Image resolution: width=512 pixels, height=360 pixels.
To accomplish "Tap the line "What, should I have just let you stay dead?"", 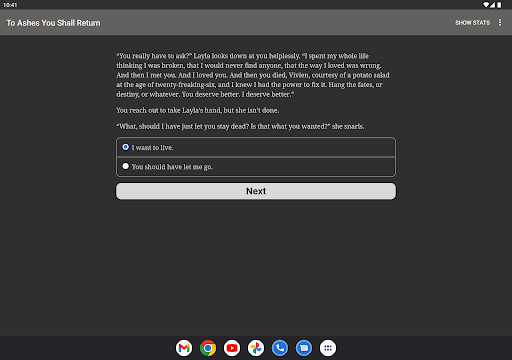I will (x=240, y=126).
